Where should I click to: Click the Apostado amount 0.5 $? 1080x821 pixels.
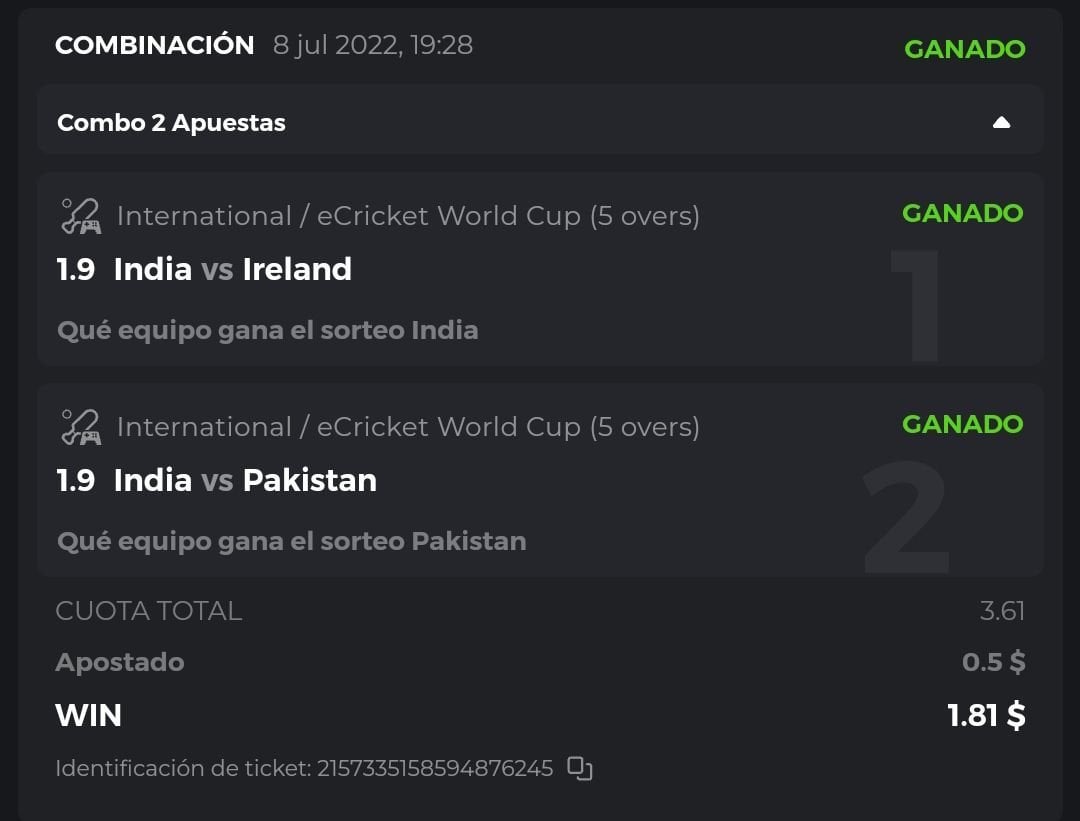(993, 662)
